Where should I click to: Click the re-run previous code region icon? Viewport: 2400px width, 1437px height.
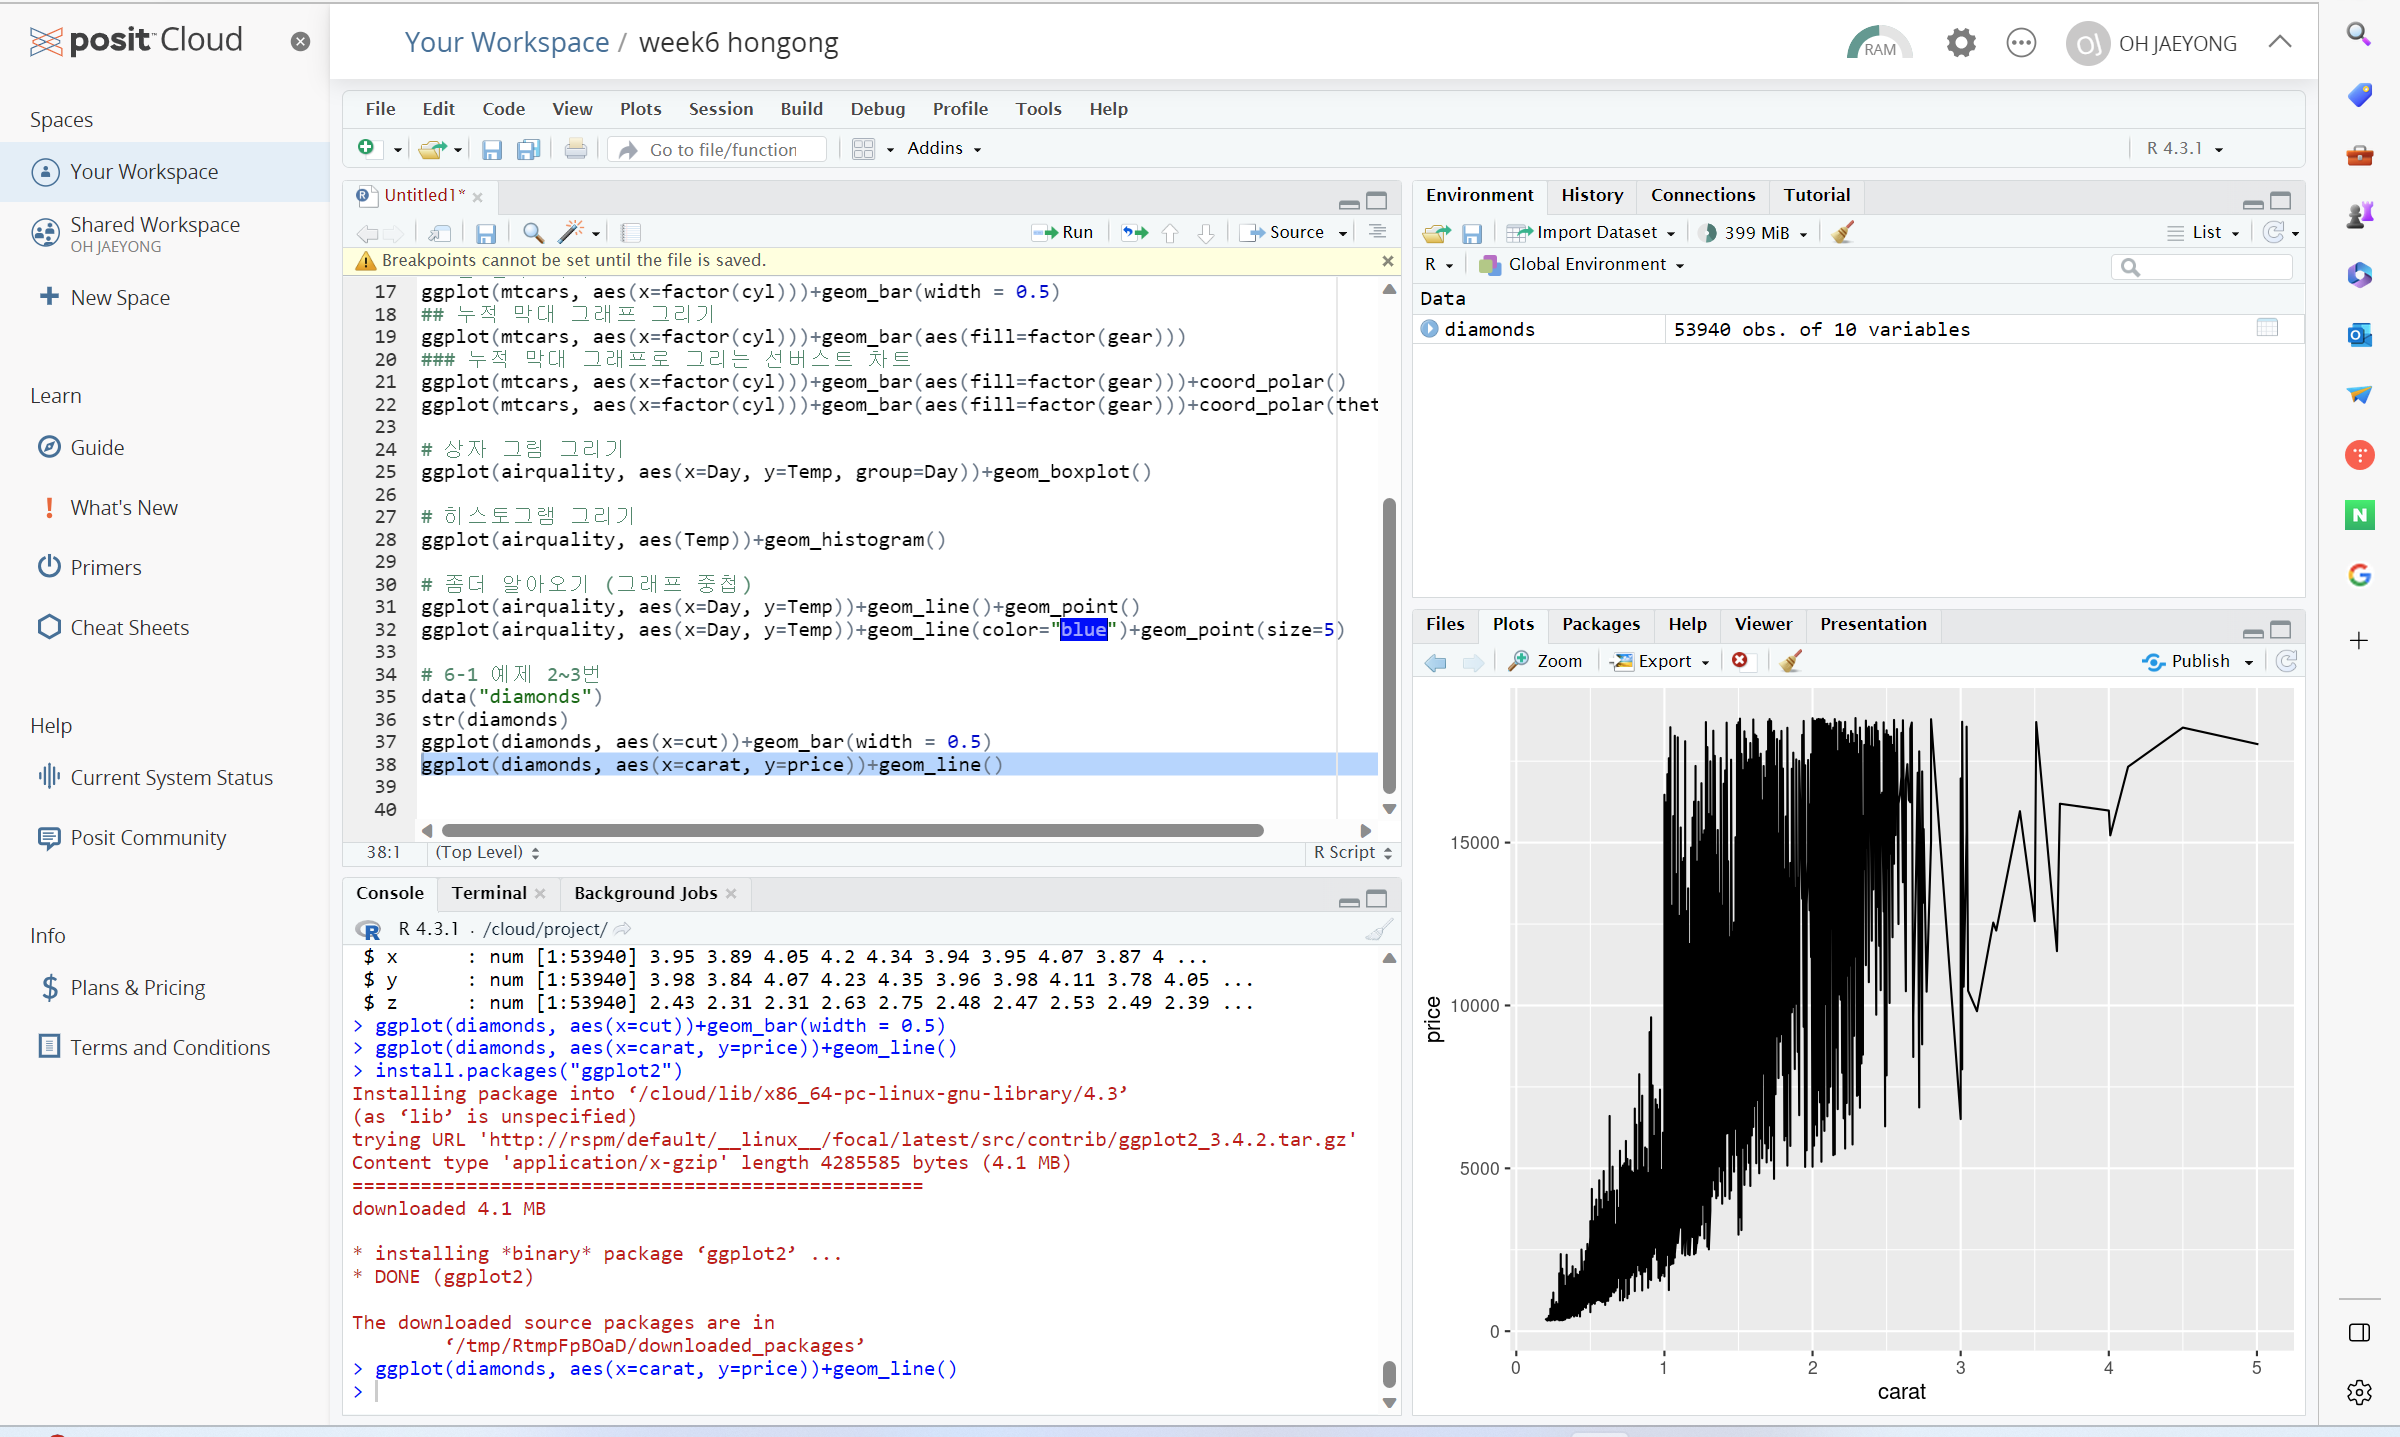pos(1135,232)
